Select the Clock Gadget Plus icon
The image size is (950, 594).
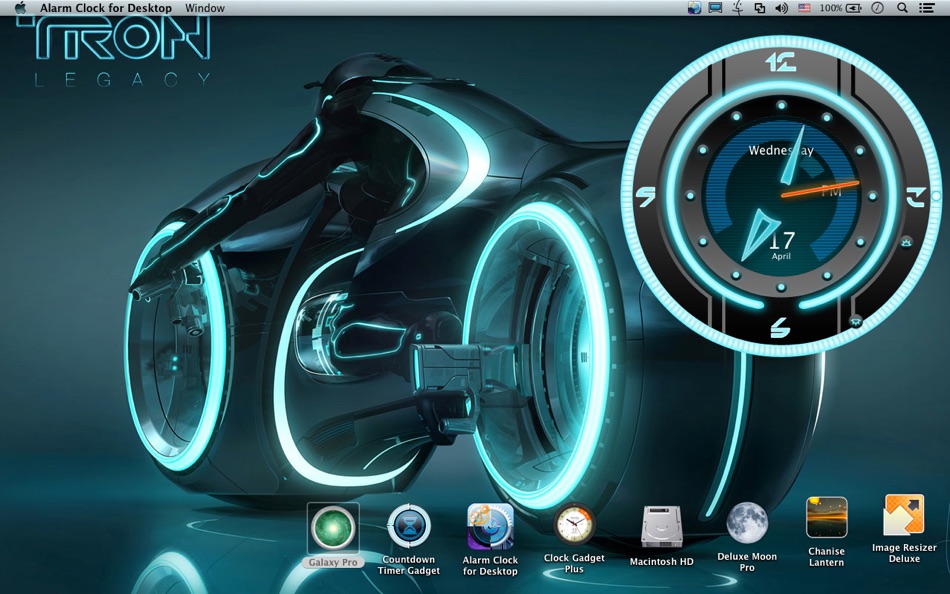point(574,526)
